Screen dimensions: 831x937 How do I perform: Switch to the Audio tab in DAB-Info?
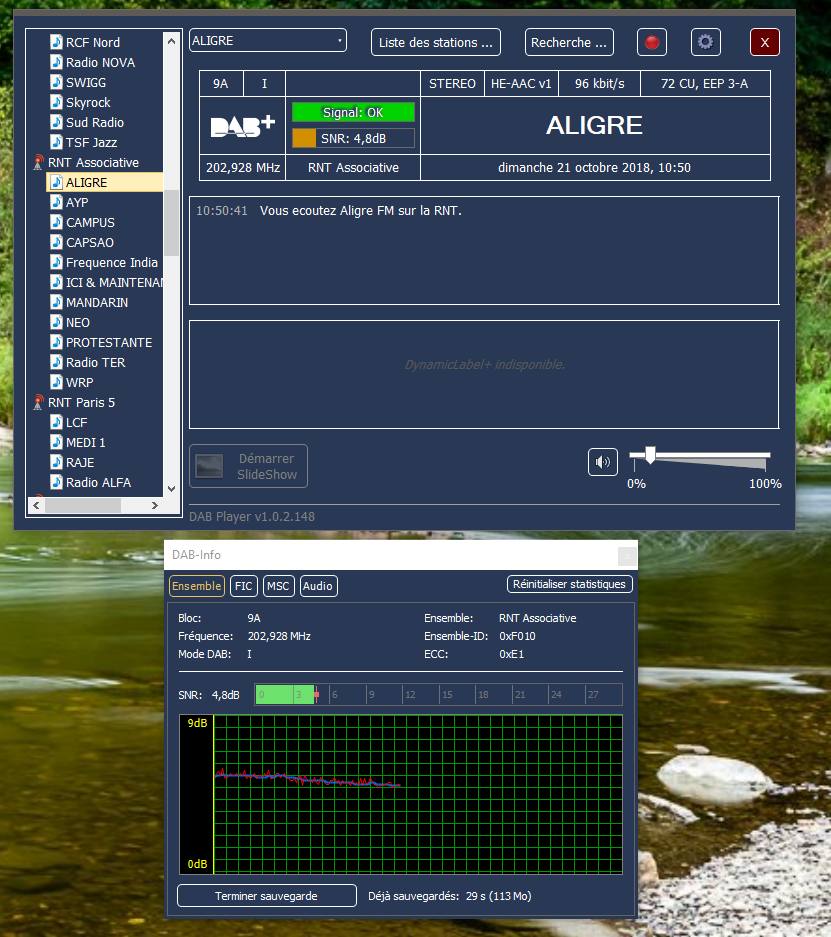tap(318, 586)
